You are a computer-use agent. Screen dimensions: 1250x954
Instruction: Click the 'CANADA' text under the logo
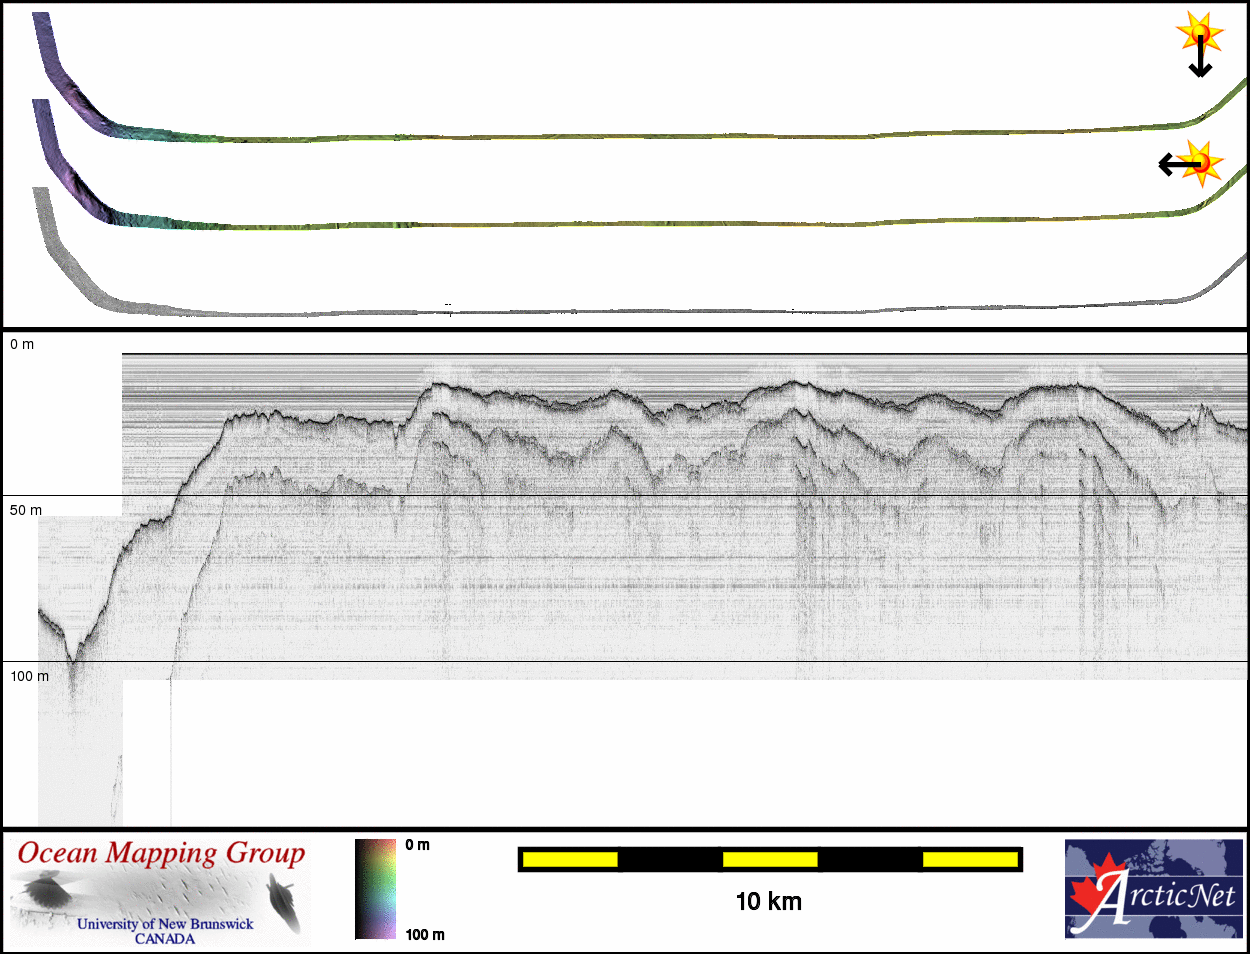click(165, 939)
